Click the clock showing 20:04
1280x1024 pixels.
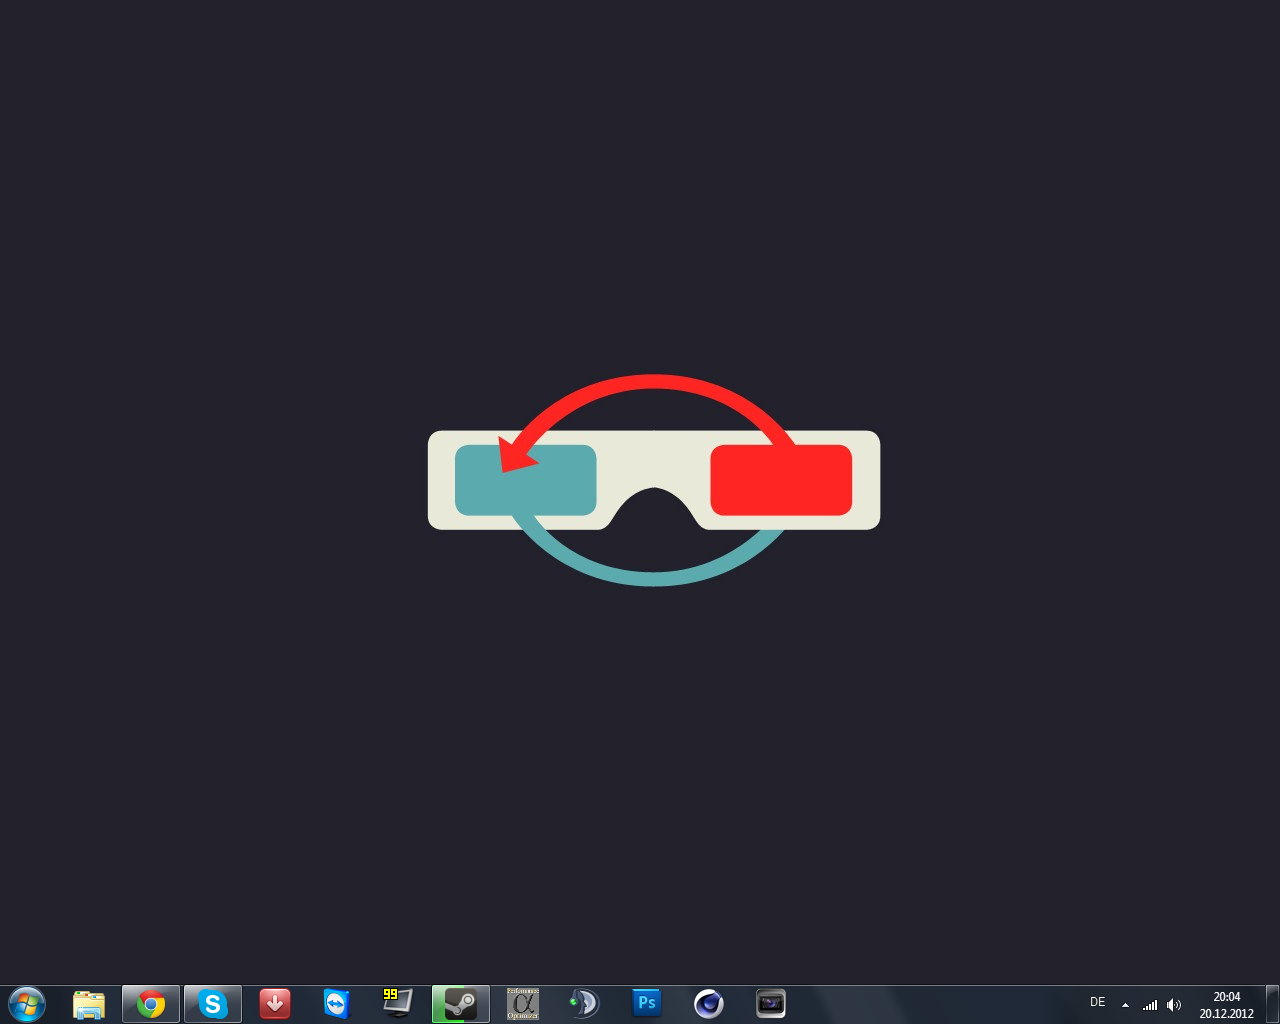coord(1226,1004)
